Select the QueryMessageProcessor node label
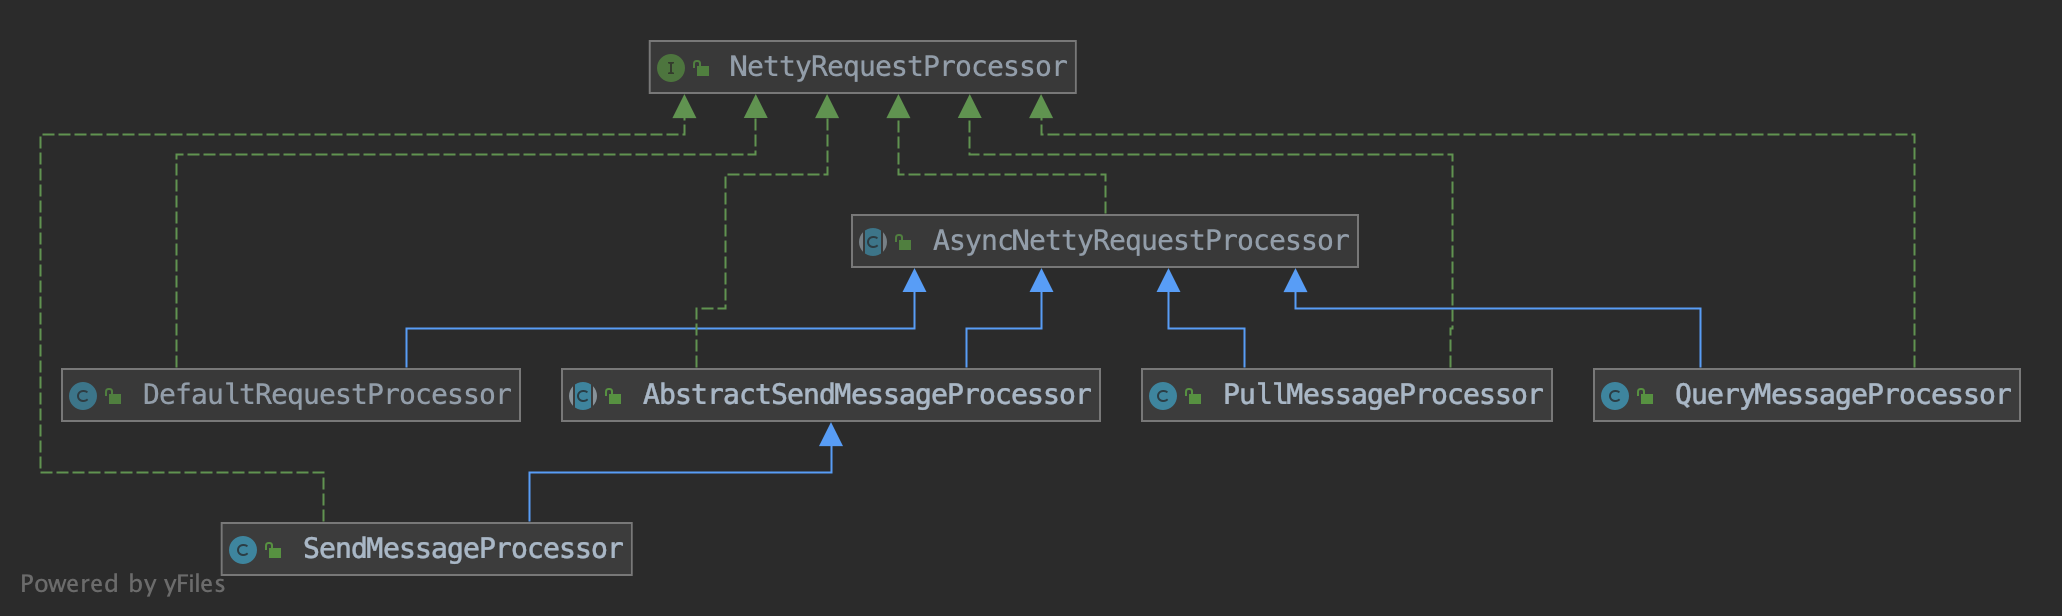 click(x=1842, y=395)
